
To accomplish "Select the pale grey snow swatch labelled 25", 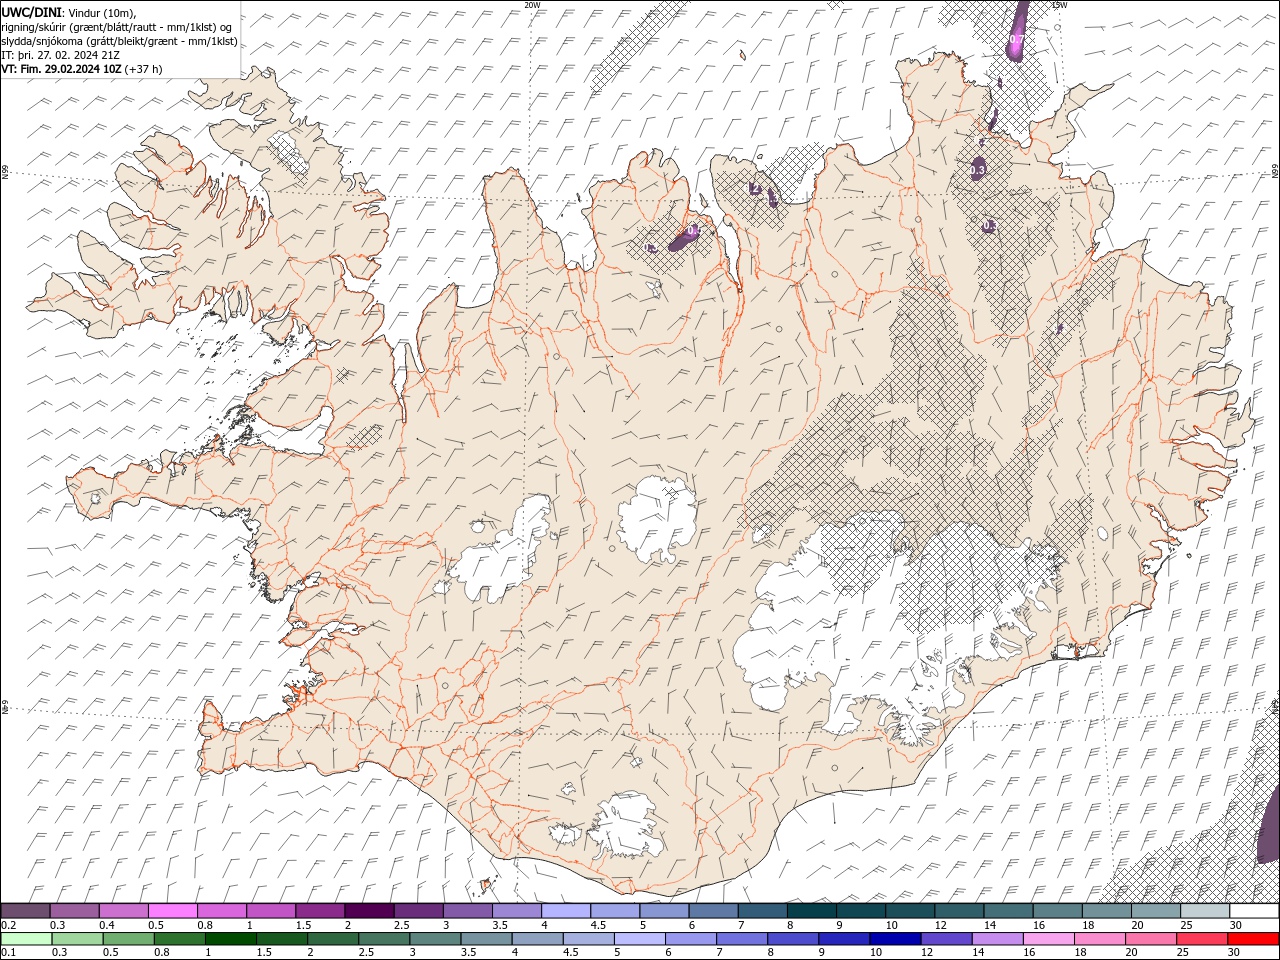I will pyautogui.click(x=1204, y=911).
